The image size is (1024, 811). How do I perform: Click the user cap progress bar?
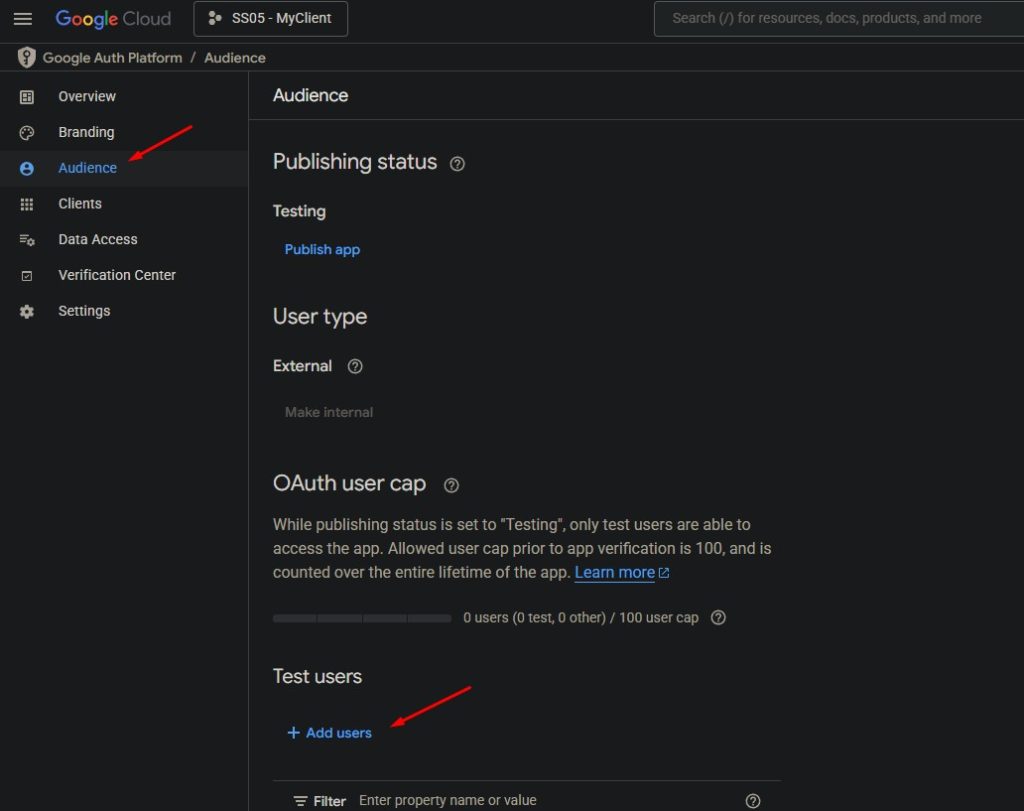pos(362,618)
